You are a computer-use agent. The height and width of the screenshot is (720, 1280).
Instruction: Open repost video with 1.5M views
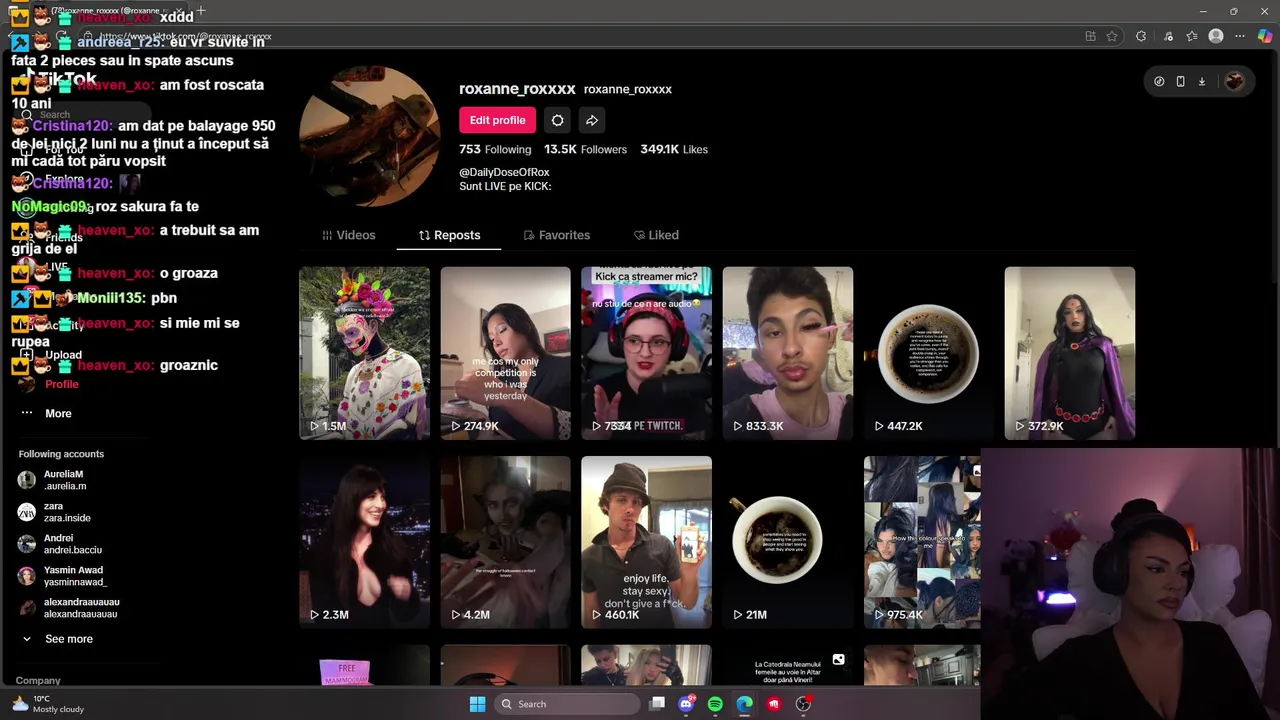click(x=364, y=353)
